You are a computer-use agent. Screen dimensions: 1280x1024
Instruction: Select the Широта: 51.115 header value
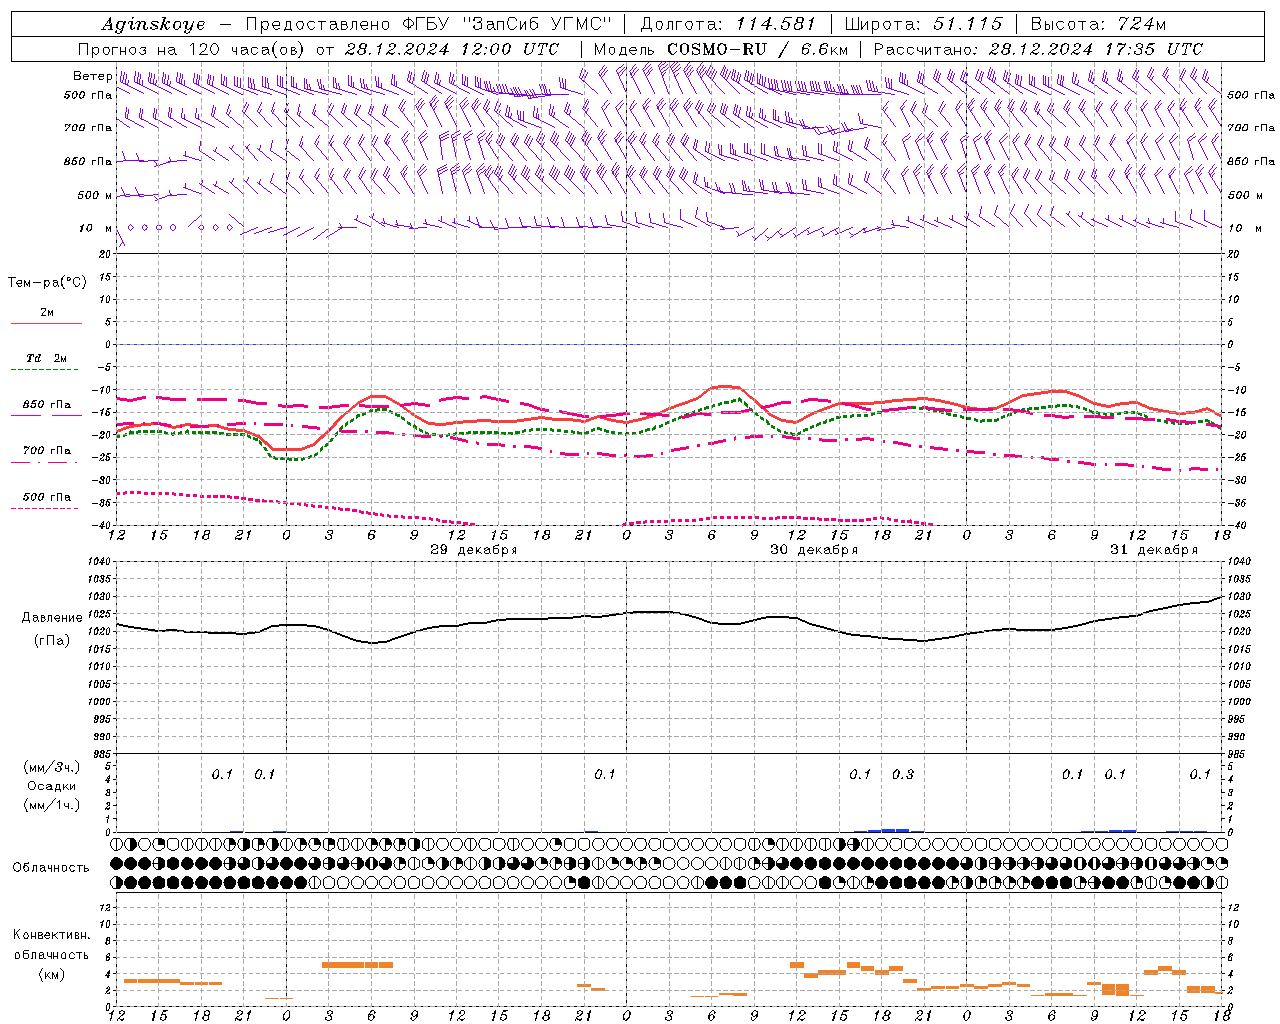point(923,24)
